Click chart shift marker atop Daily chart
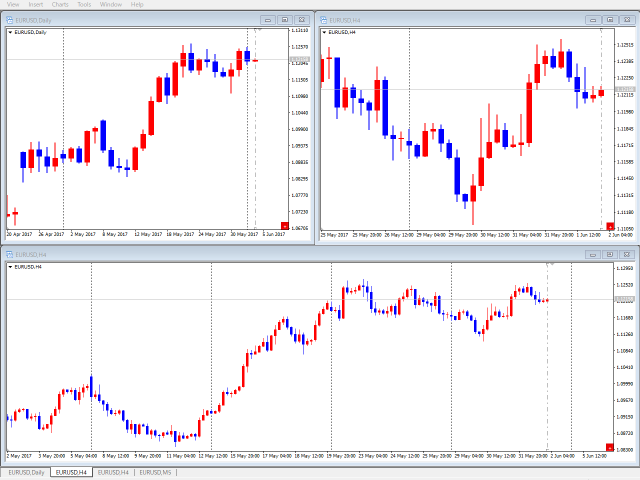640x480 pixels. 258,30
